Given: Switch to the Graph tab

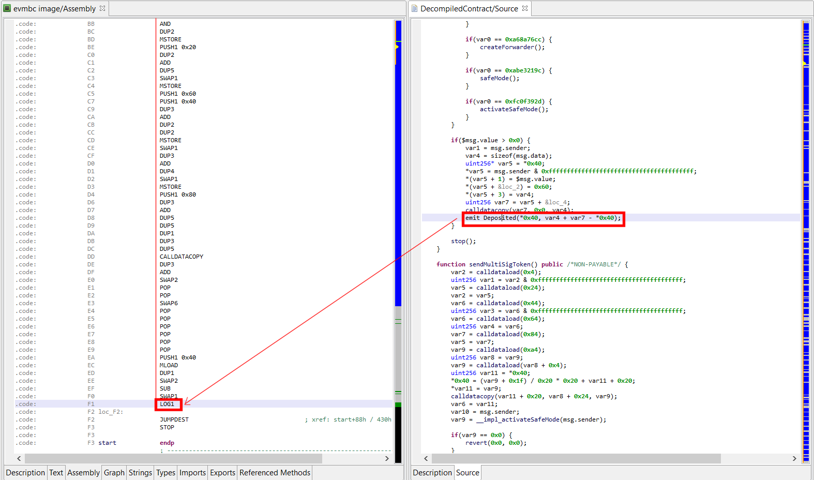Looking at the screenshot, I should click(114, 473).
